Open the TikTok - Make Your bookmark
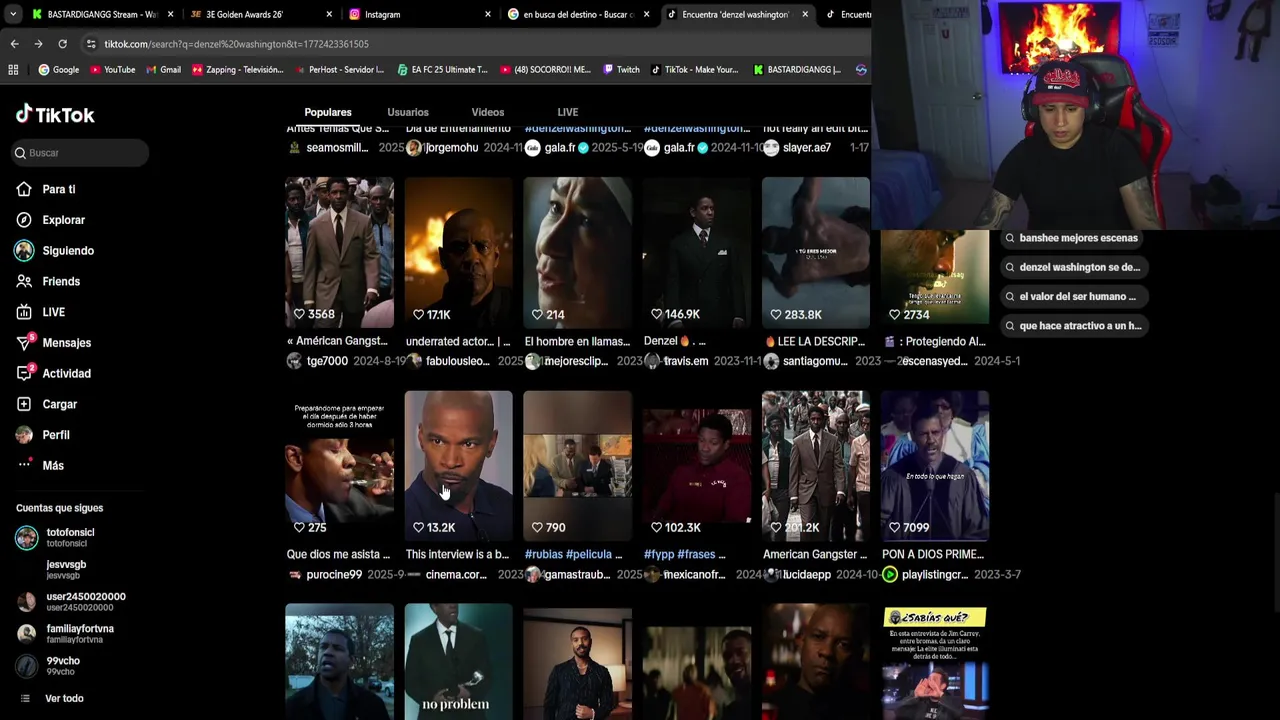This screenshot has height=720, width=1280. (x=694, y=70)
